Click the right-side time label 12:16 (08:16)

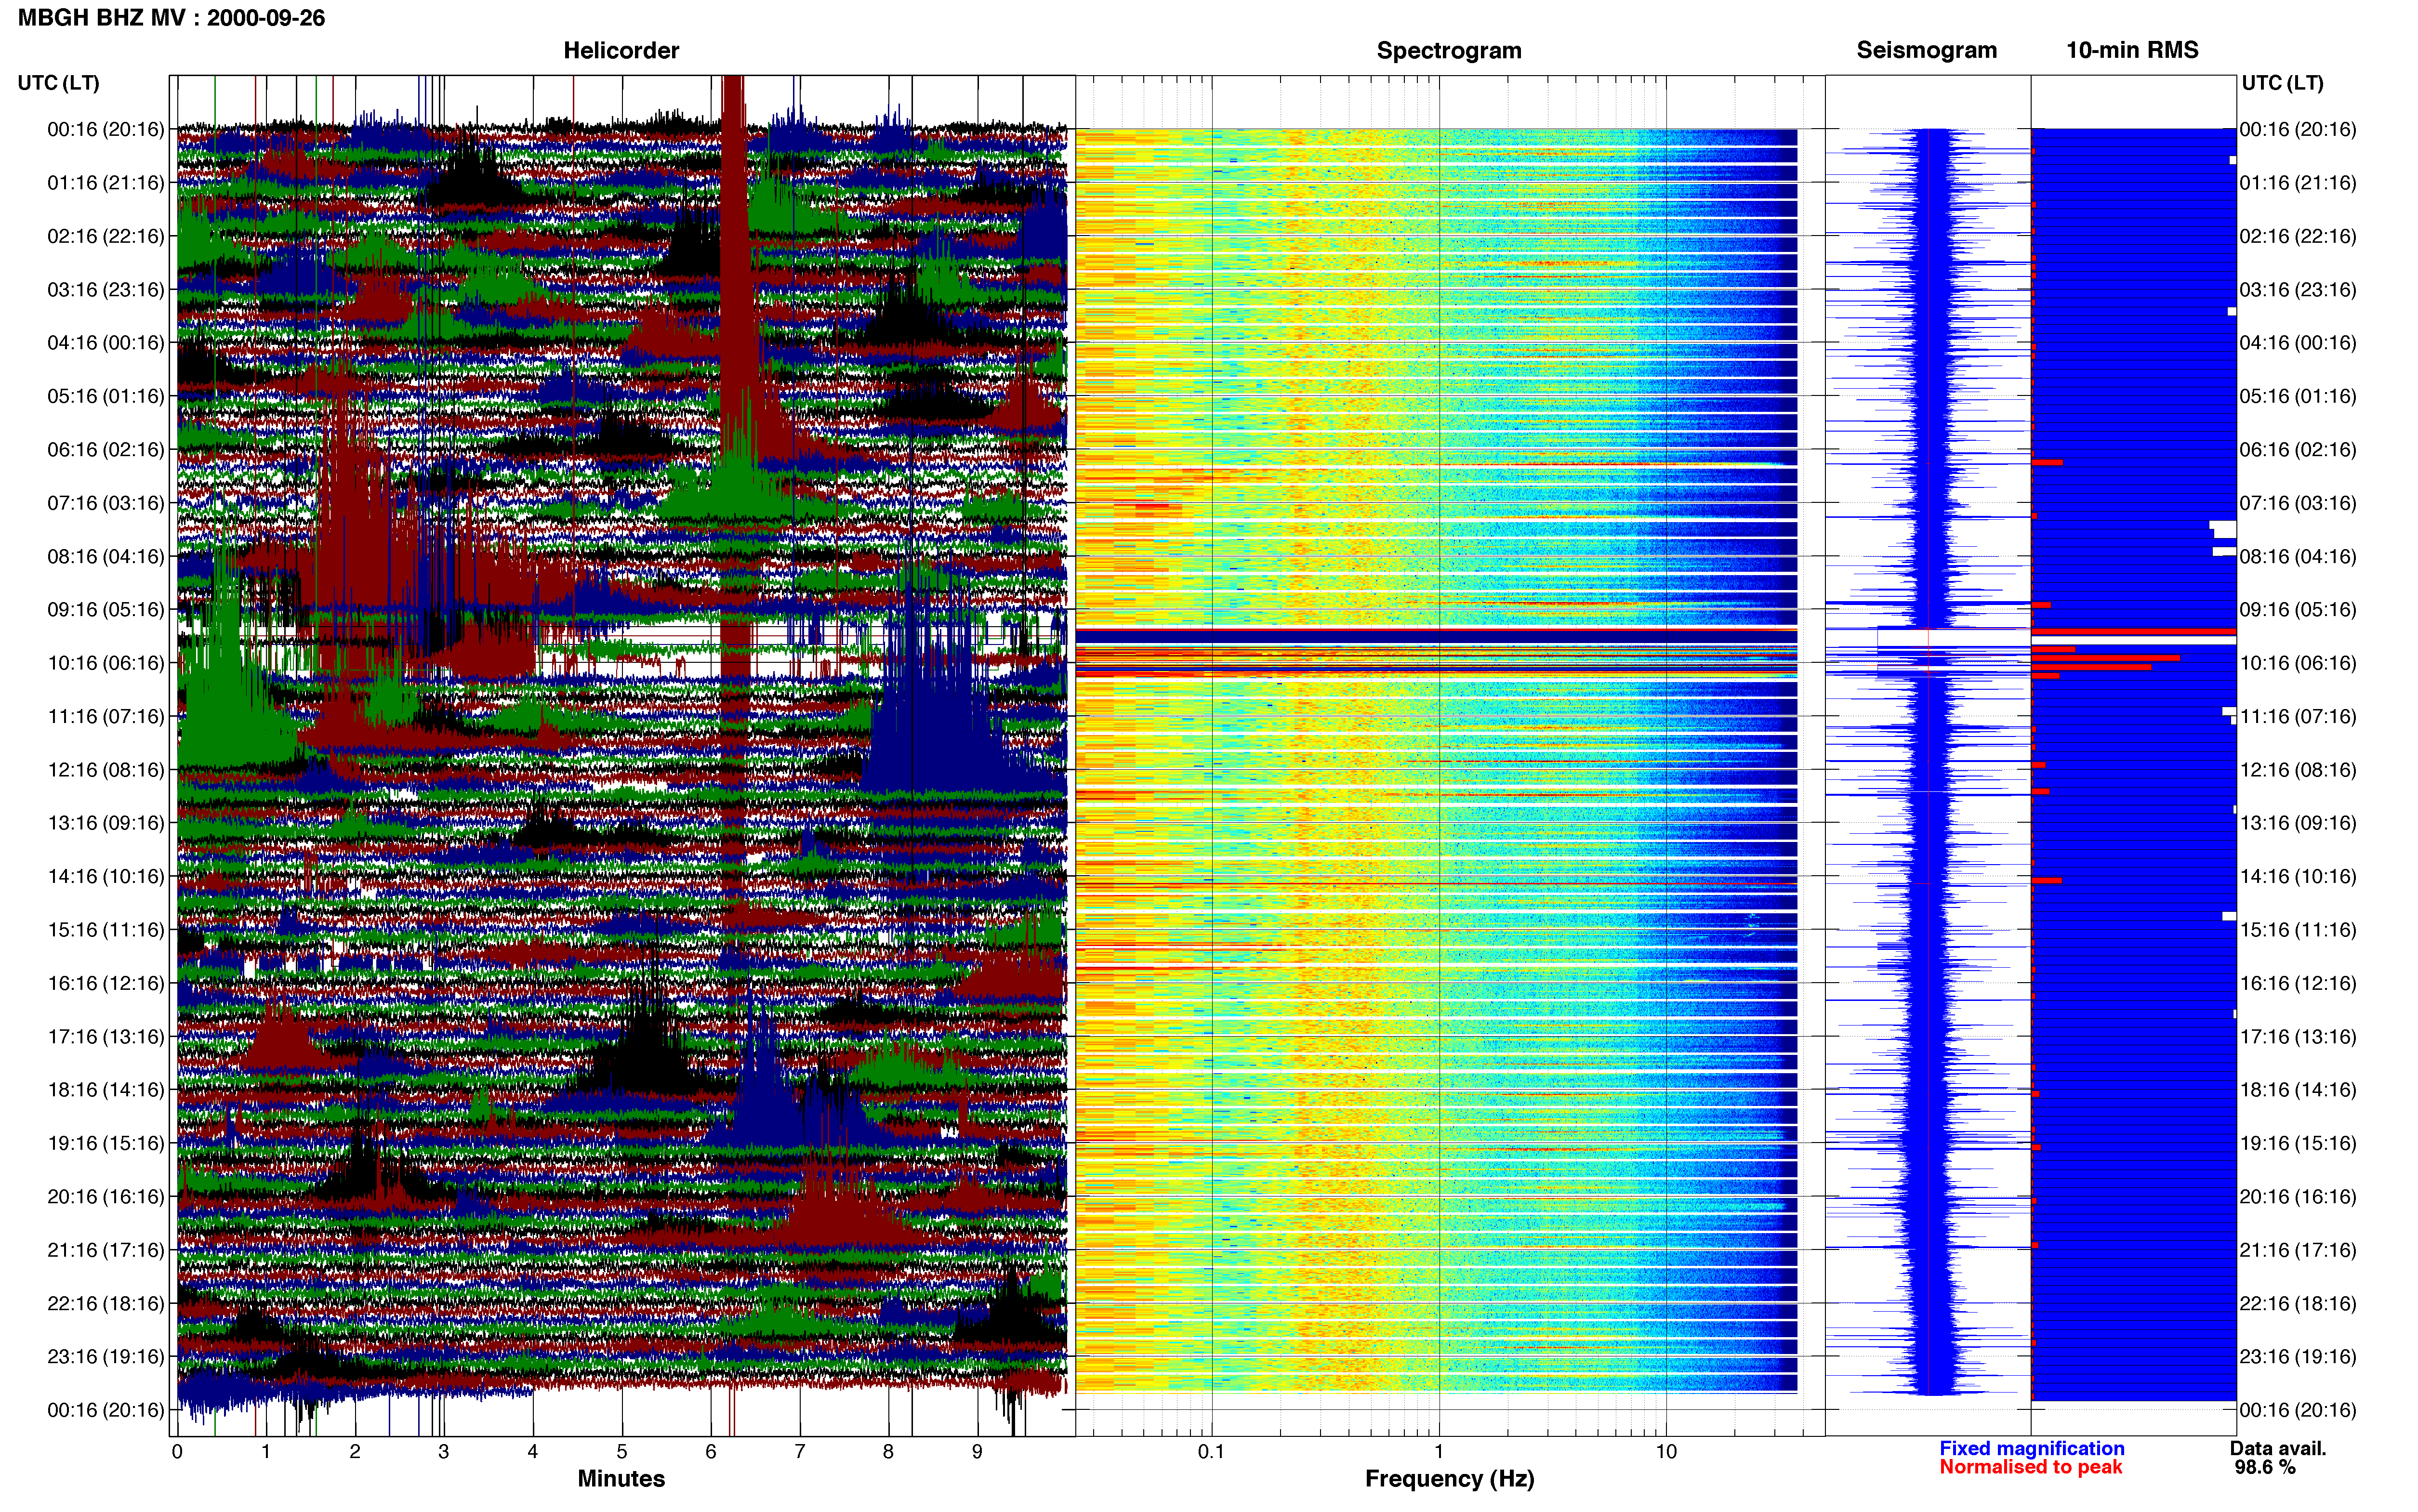click(2298, 770)
